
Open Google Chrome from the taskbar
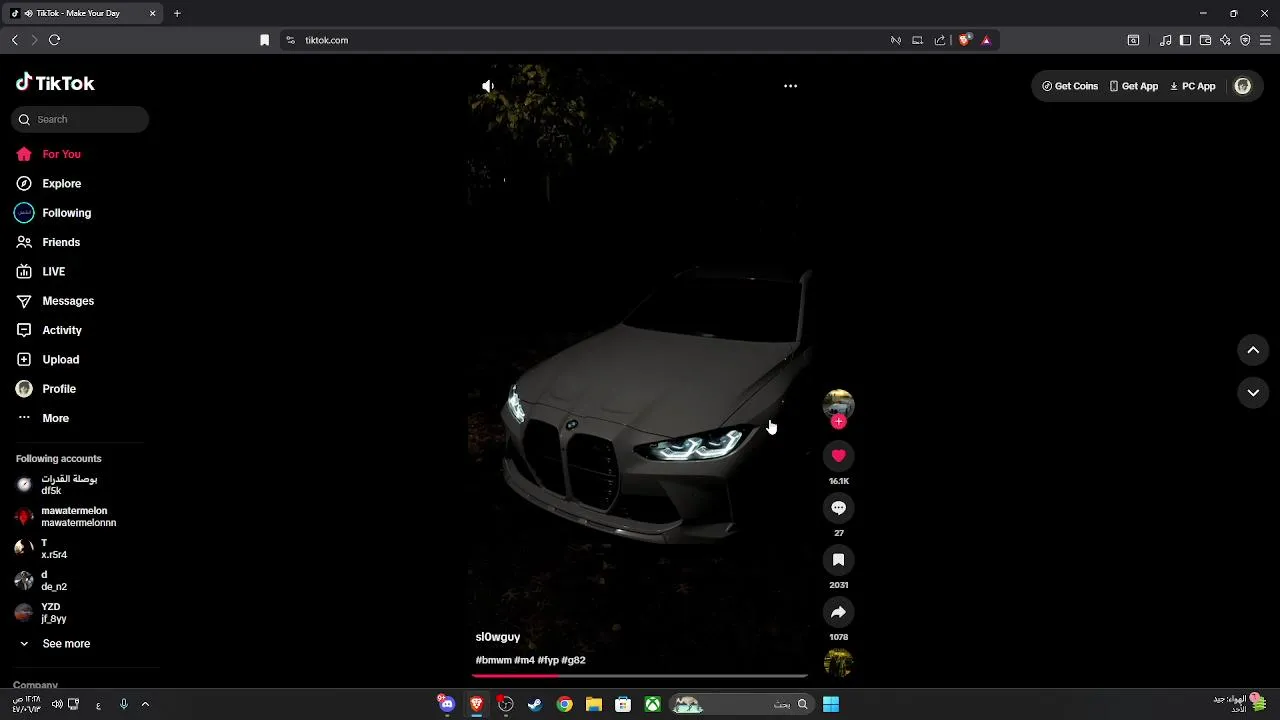coord(564,705)
